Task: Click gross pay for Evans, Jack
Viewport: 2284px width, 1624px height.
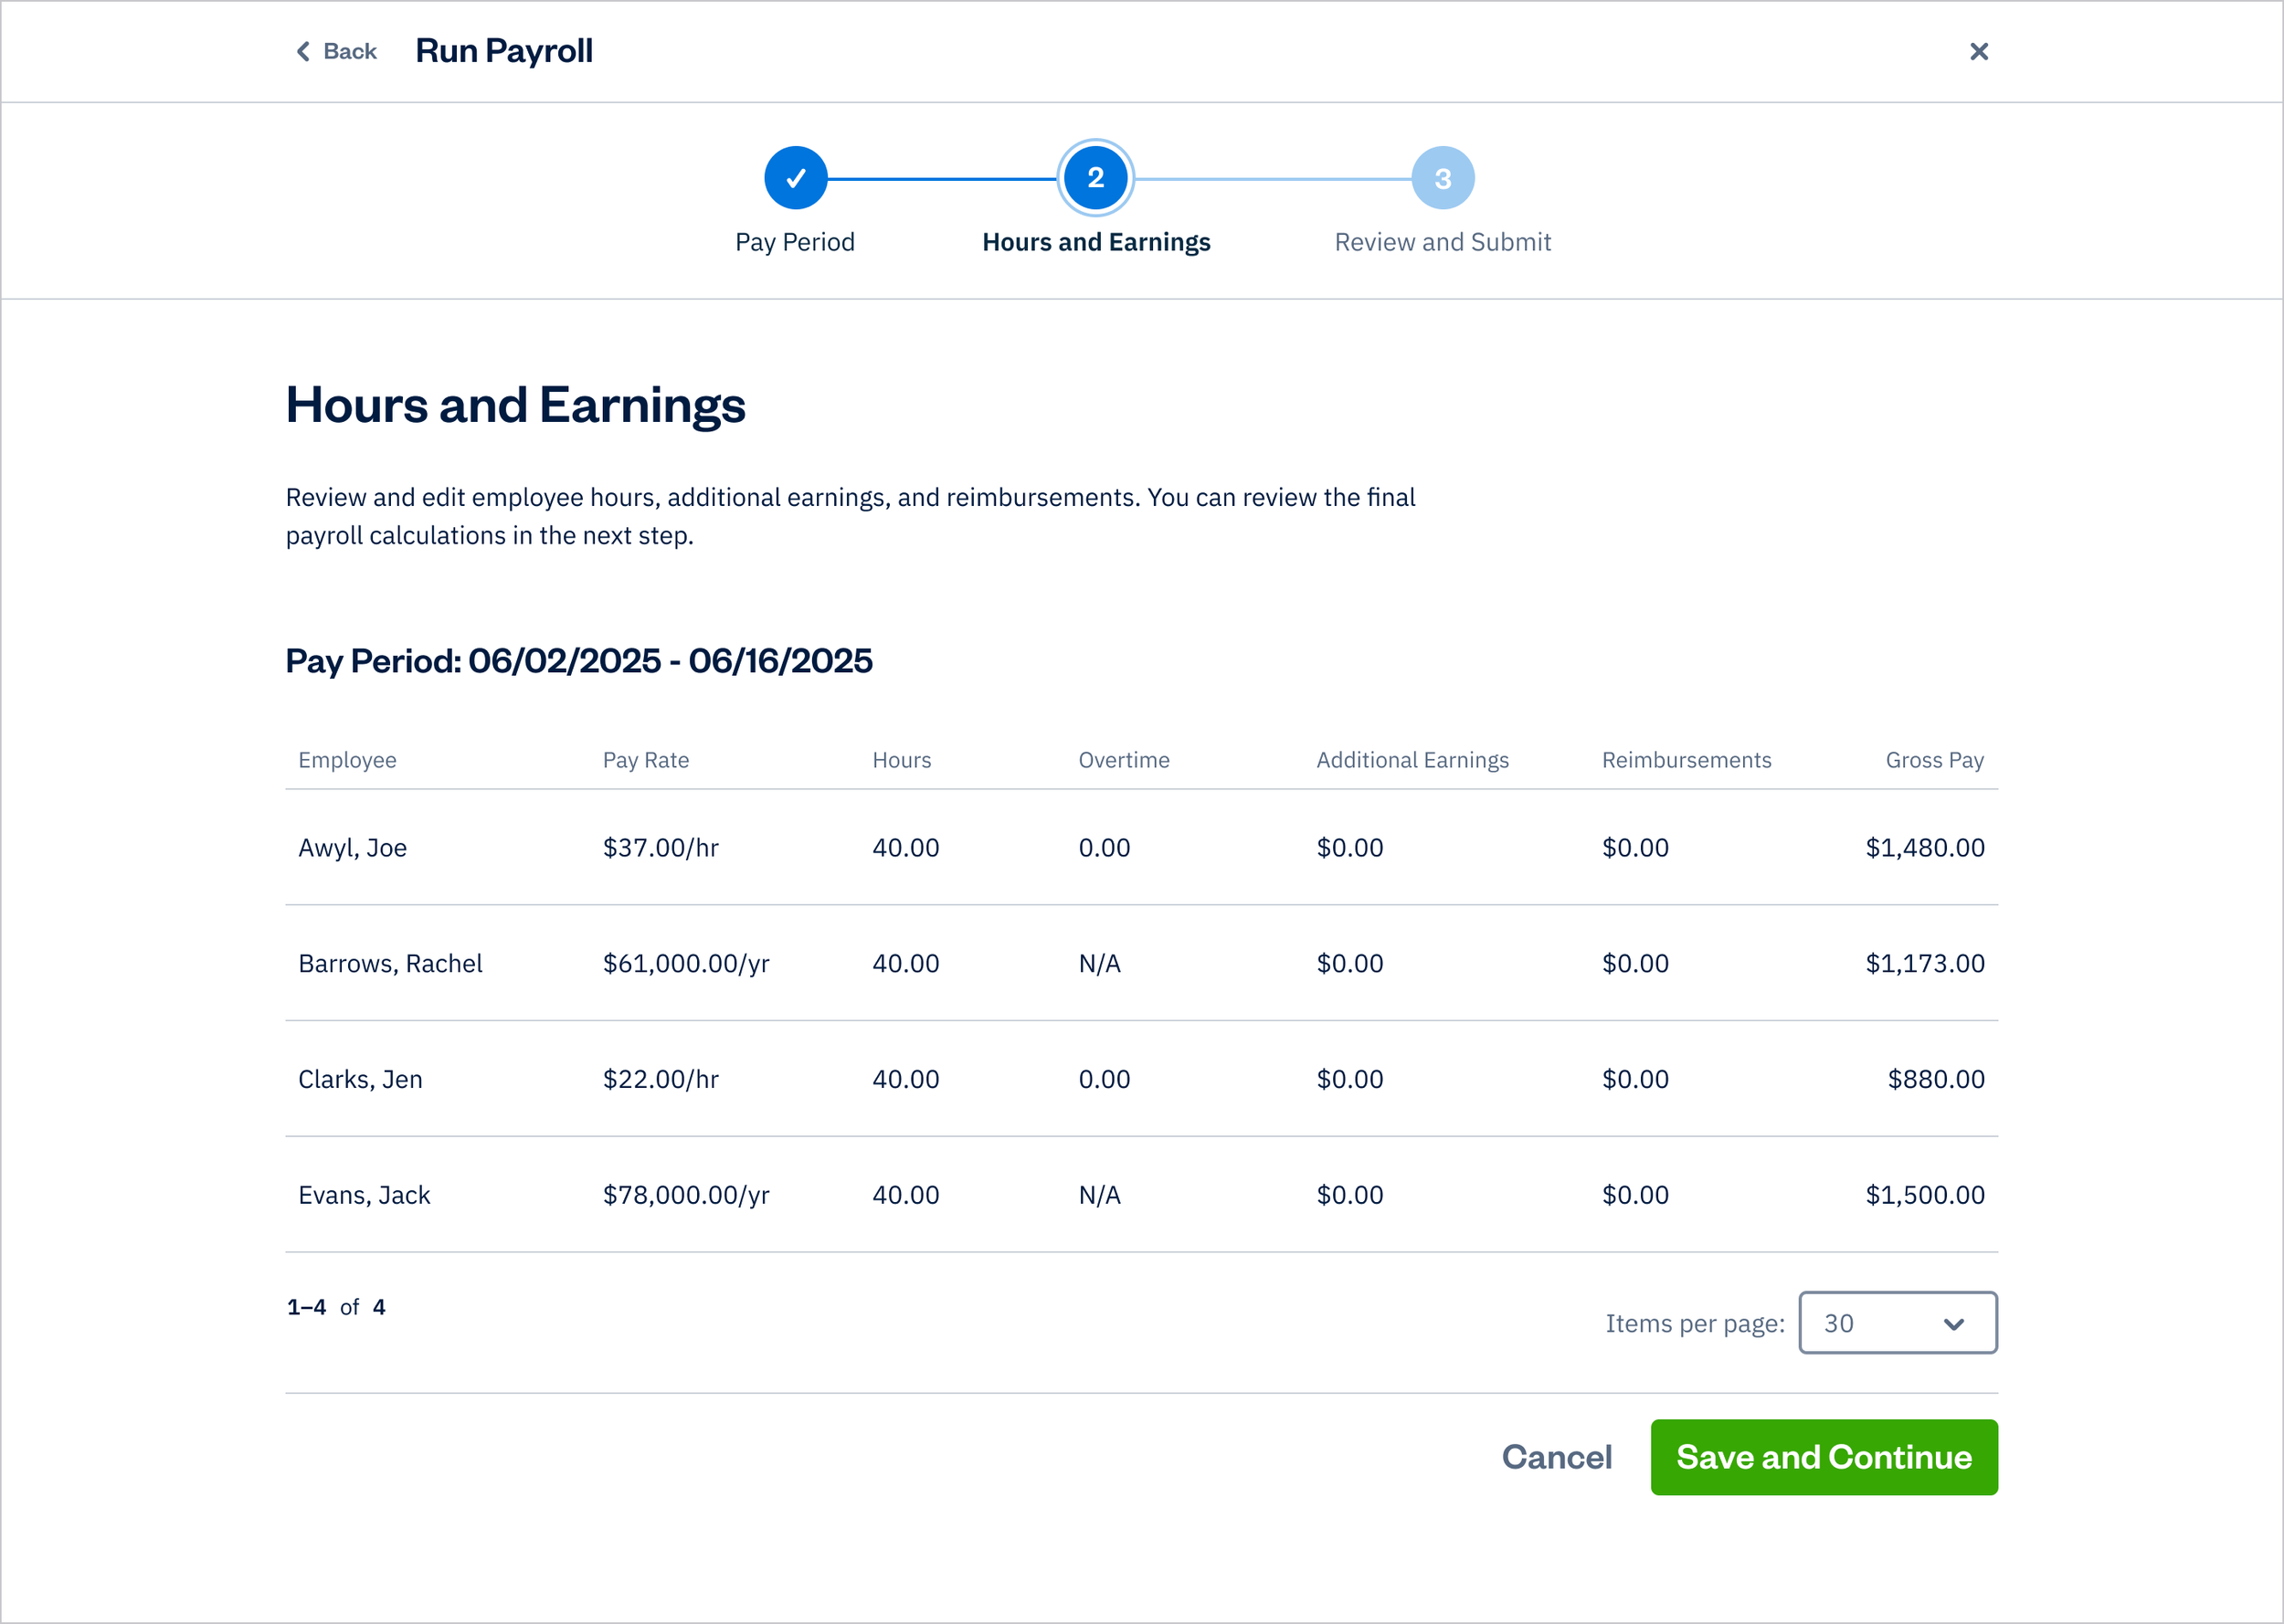Action: click(1924, 1194)
